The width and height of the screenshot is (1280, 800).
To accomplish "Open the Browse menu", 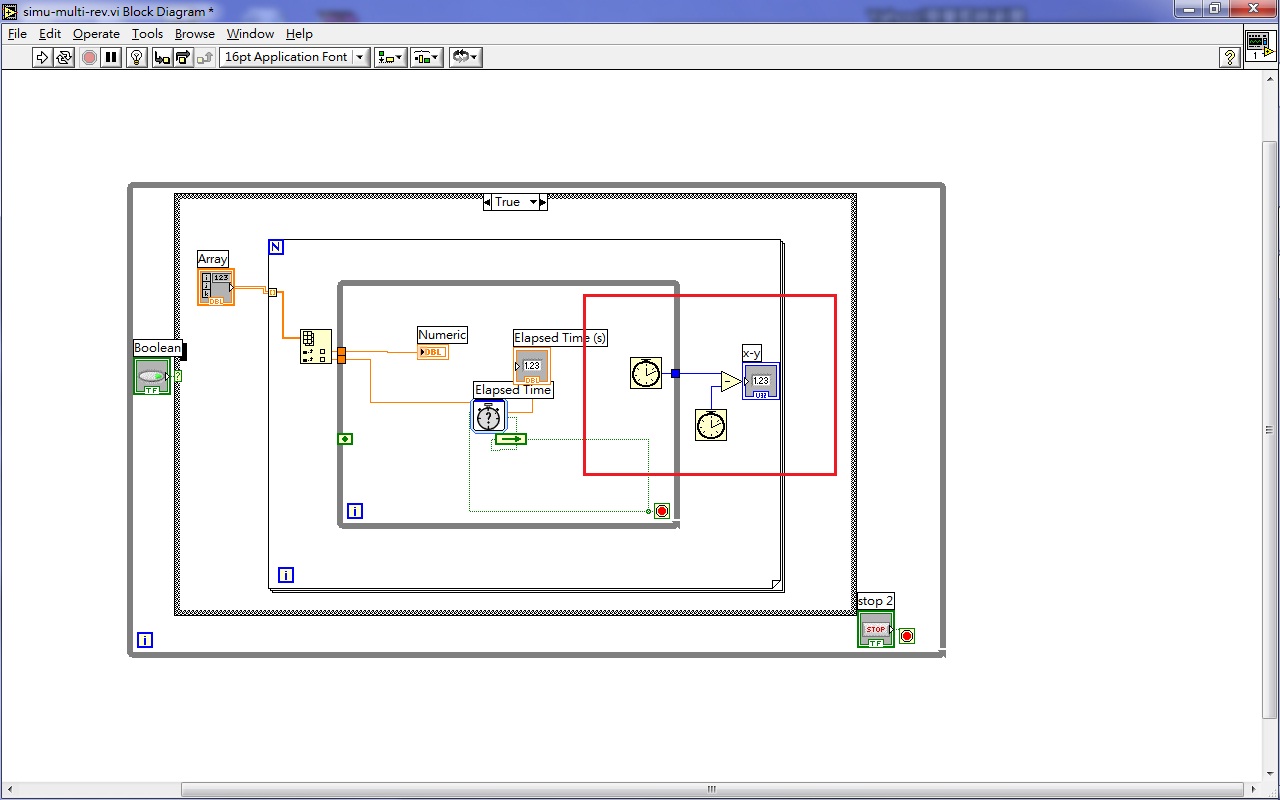I will pos(194,33).
